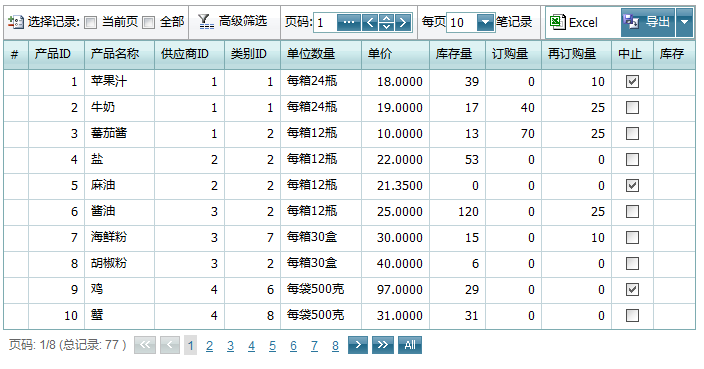704x369 pixels.
Task: Click the price cell 97.0000
Action: [396, 290]
